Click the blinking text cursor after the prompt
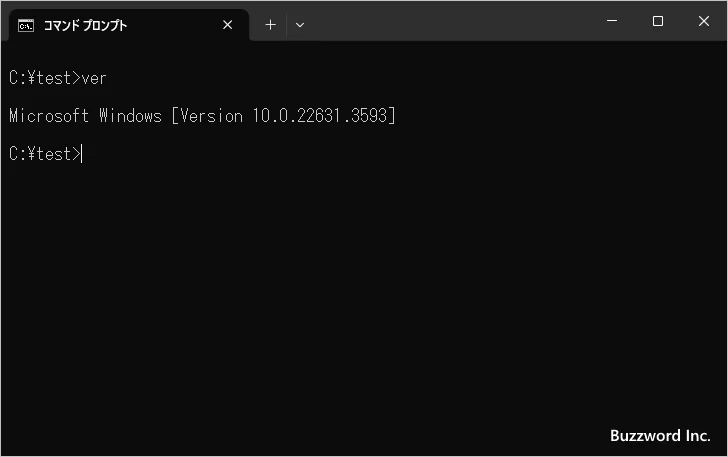 (82, 154)
